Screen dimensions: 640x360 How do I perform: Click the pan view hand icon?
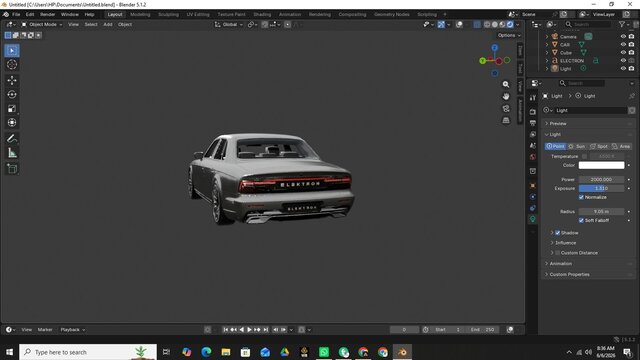pyautogui.click(x=506, y=96)
